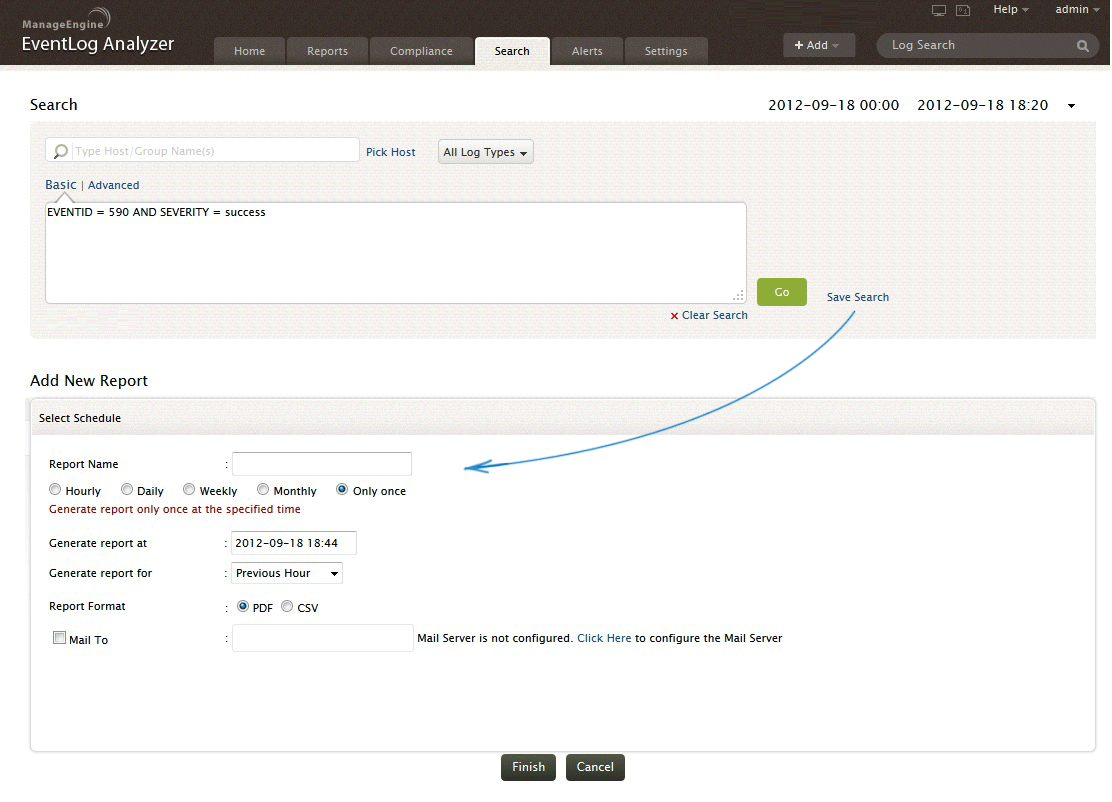Click the red X Clear Search icon
The height and width of the screenshot is (802, 1112).
[674, 316]
